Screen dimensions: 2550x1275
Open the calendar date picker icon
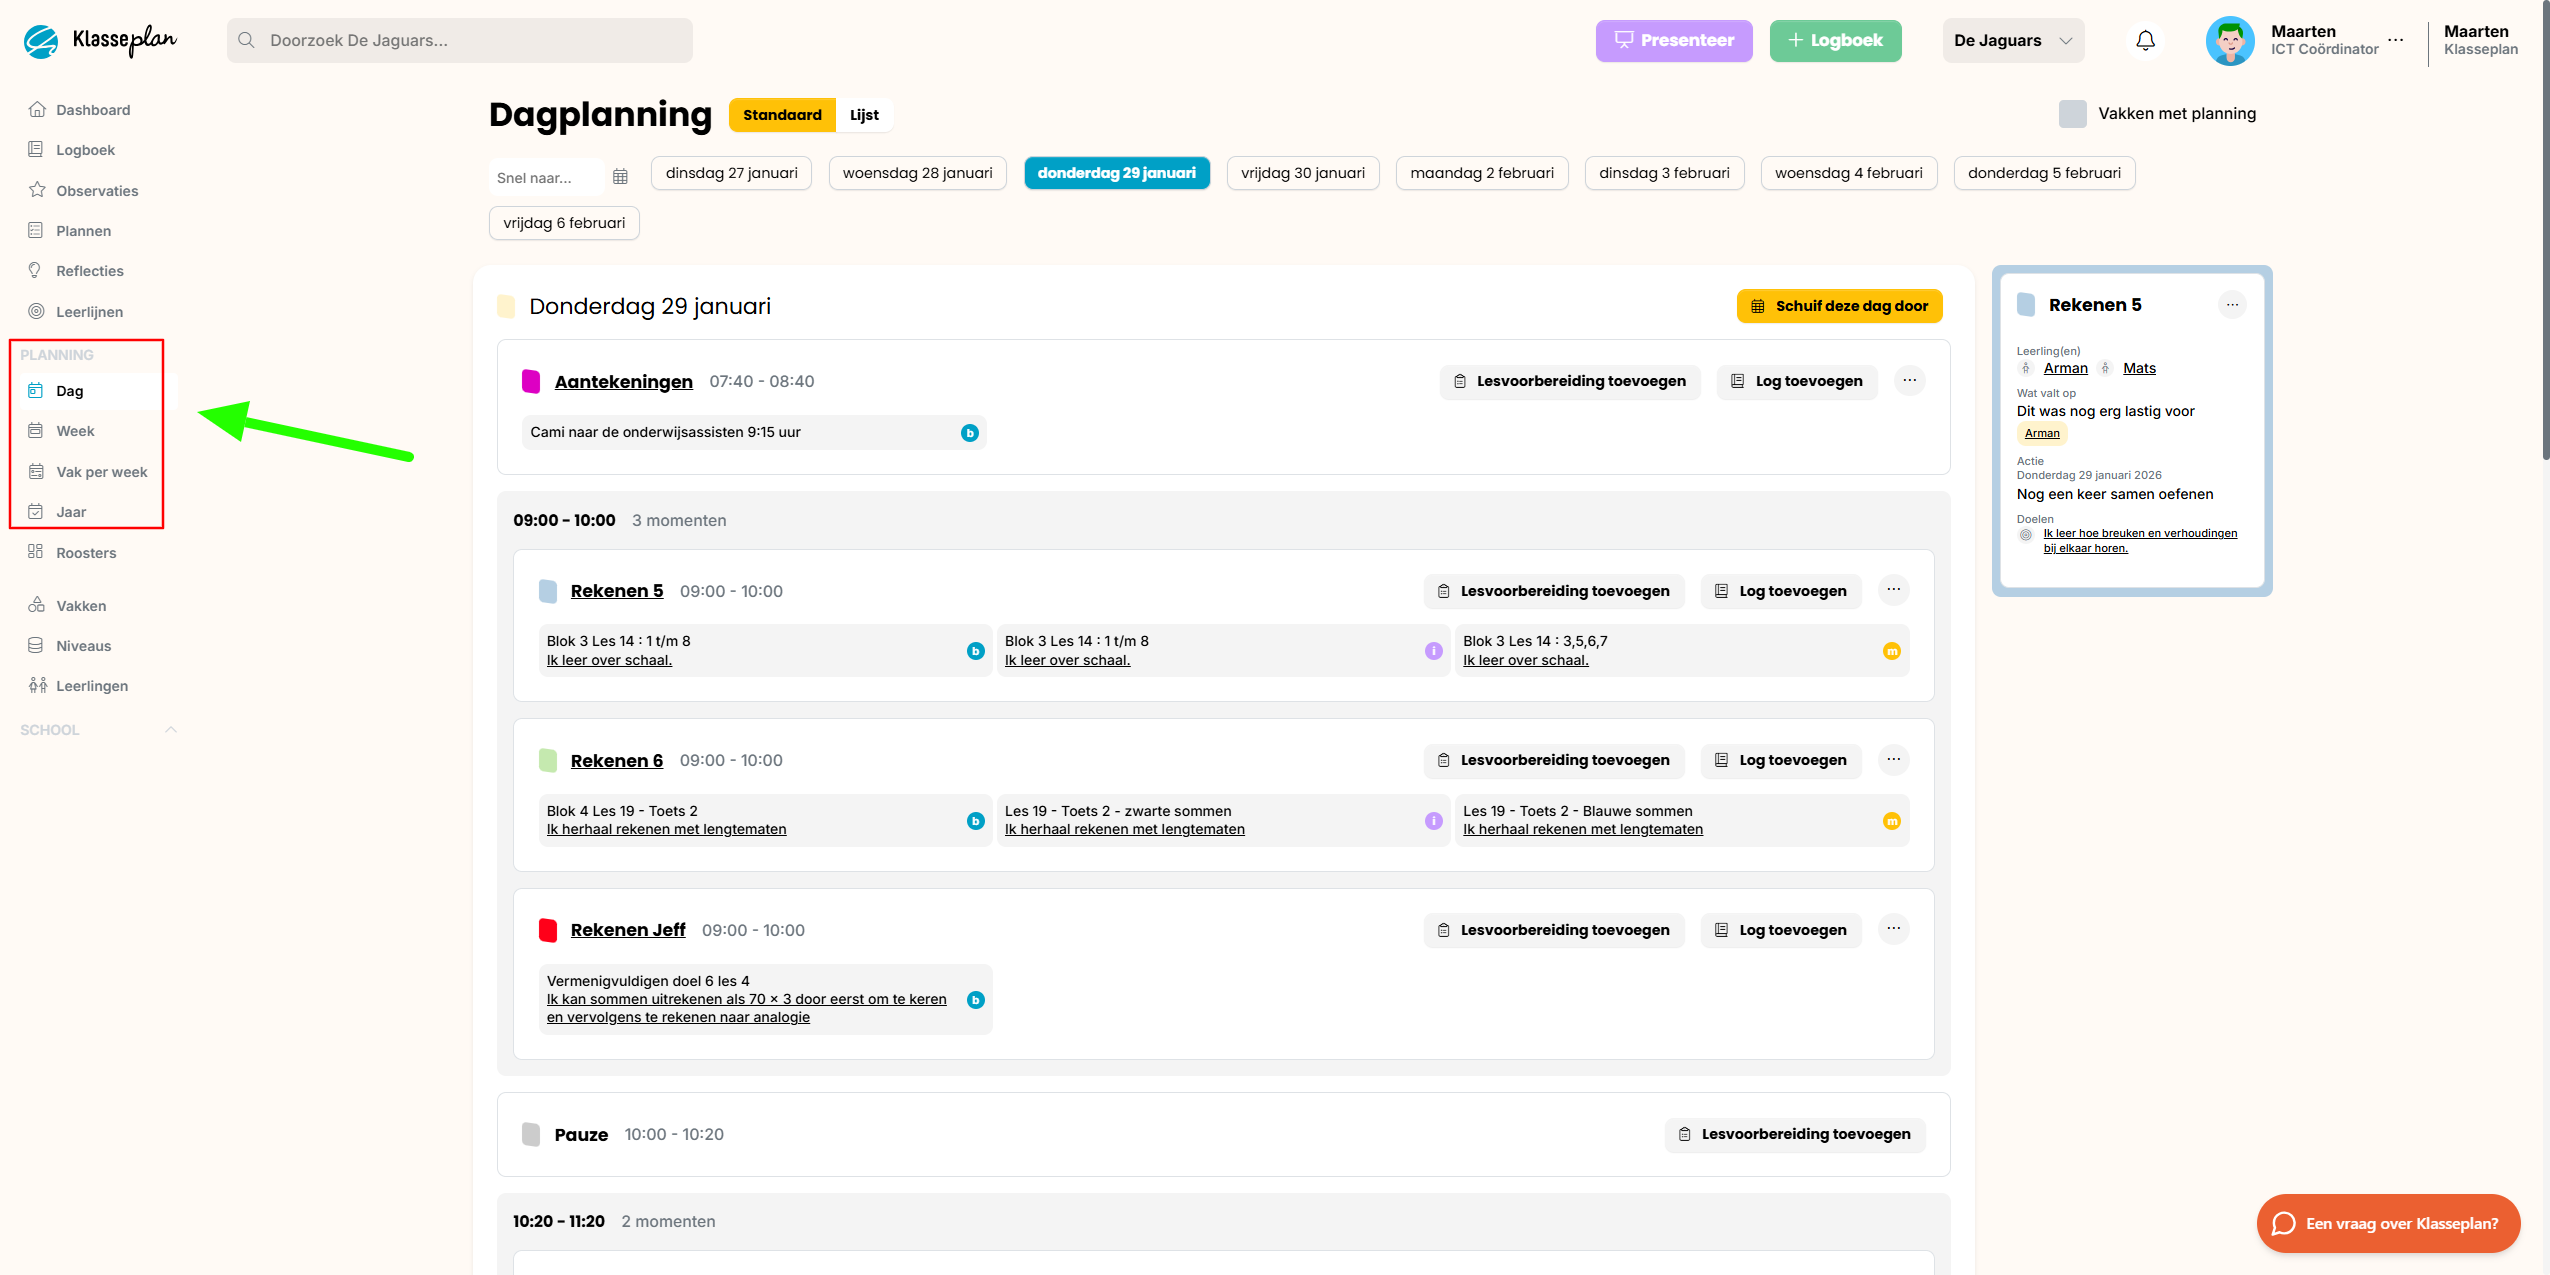pyautogui.click(x=620, y=177)
